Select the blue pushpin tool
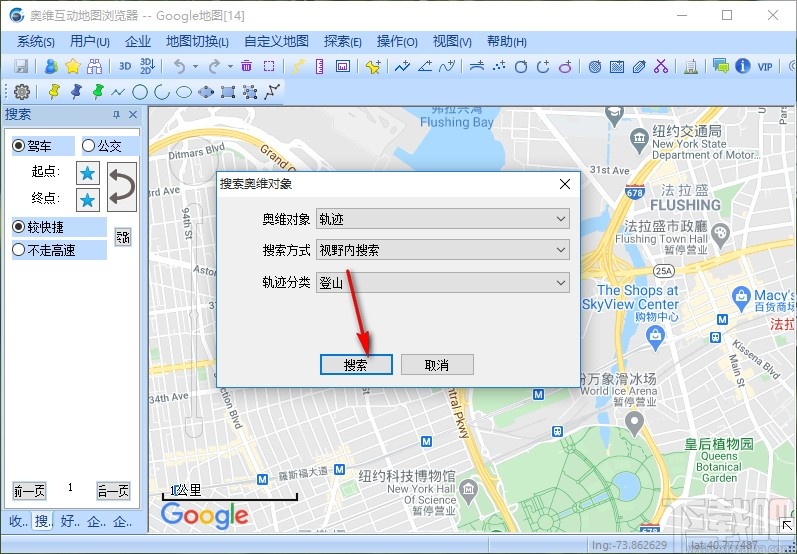Screen dimensions: 797x554 tap(76, 92)
